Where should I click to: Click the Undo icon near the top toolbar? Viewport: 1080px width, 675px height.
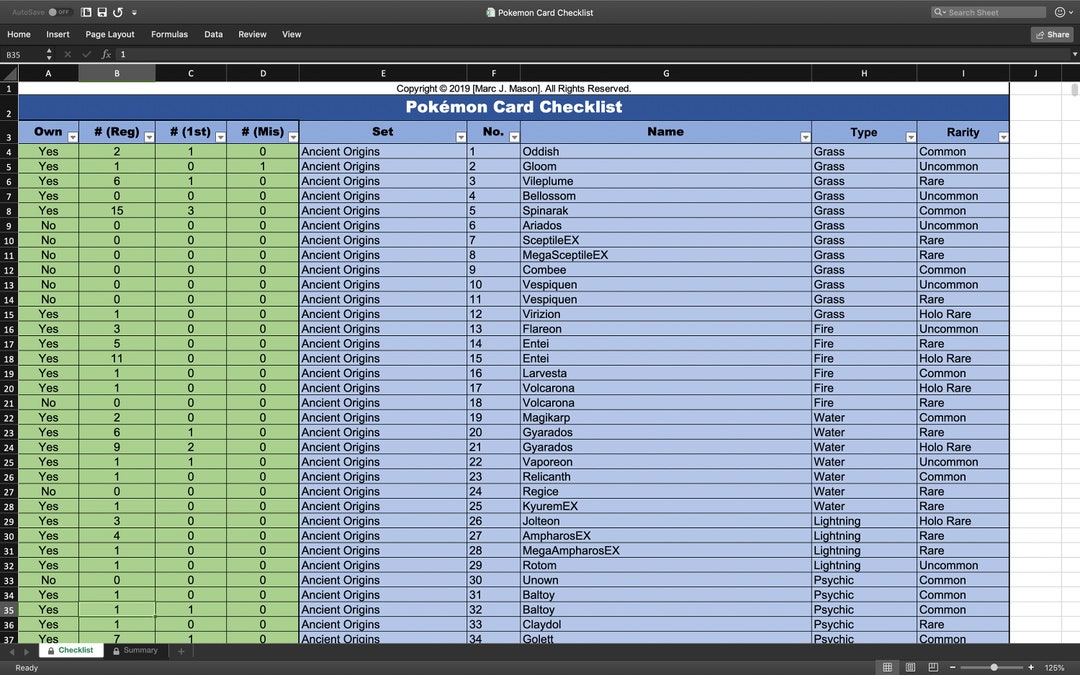coord(119,12)
